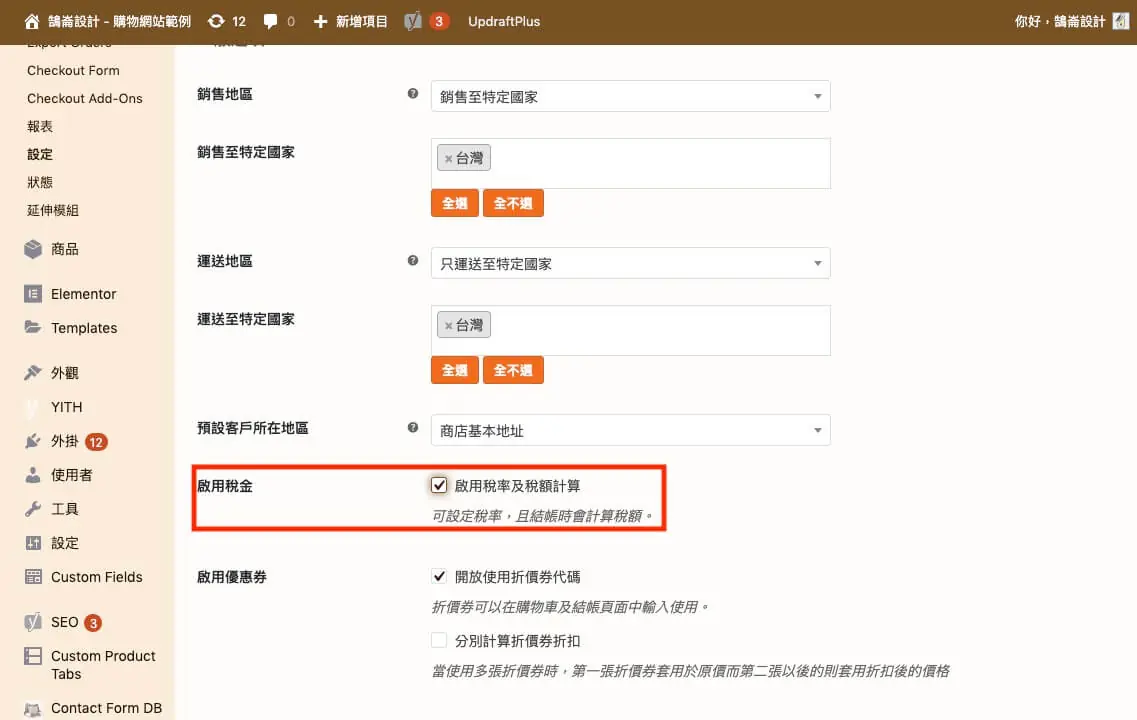Remove 台灣 from 銷售至特定國家

(x=448, y=159)
